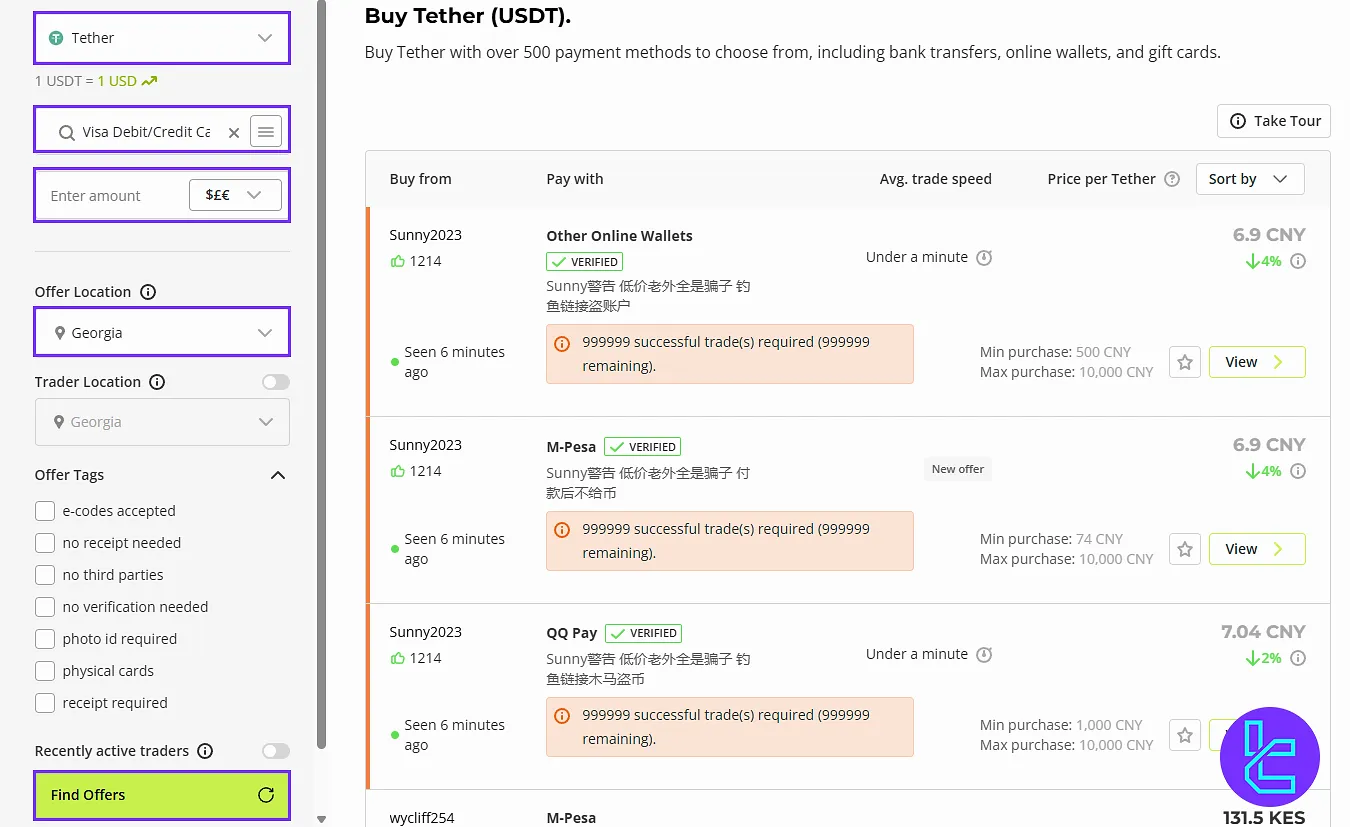
Task: Check the physical cards tag
Action: click(45, 671)
